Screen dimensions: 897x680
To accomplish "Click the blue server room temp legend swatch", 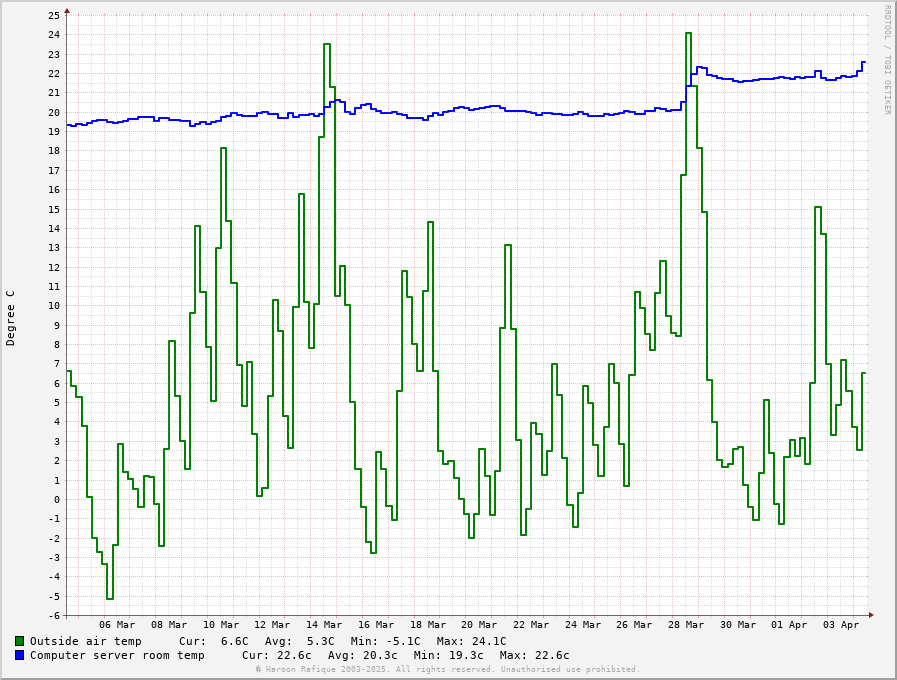I will 19,655.
